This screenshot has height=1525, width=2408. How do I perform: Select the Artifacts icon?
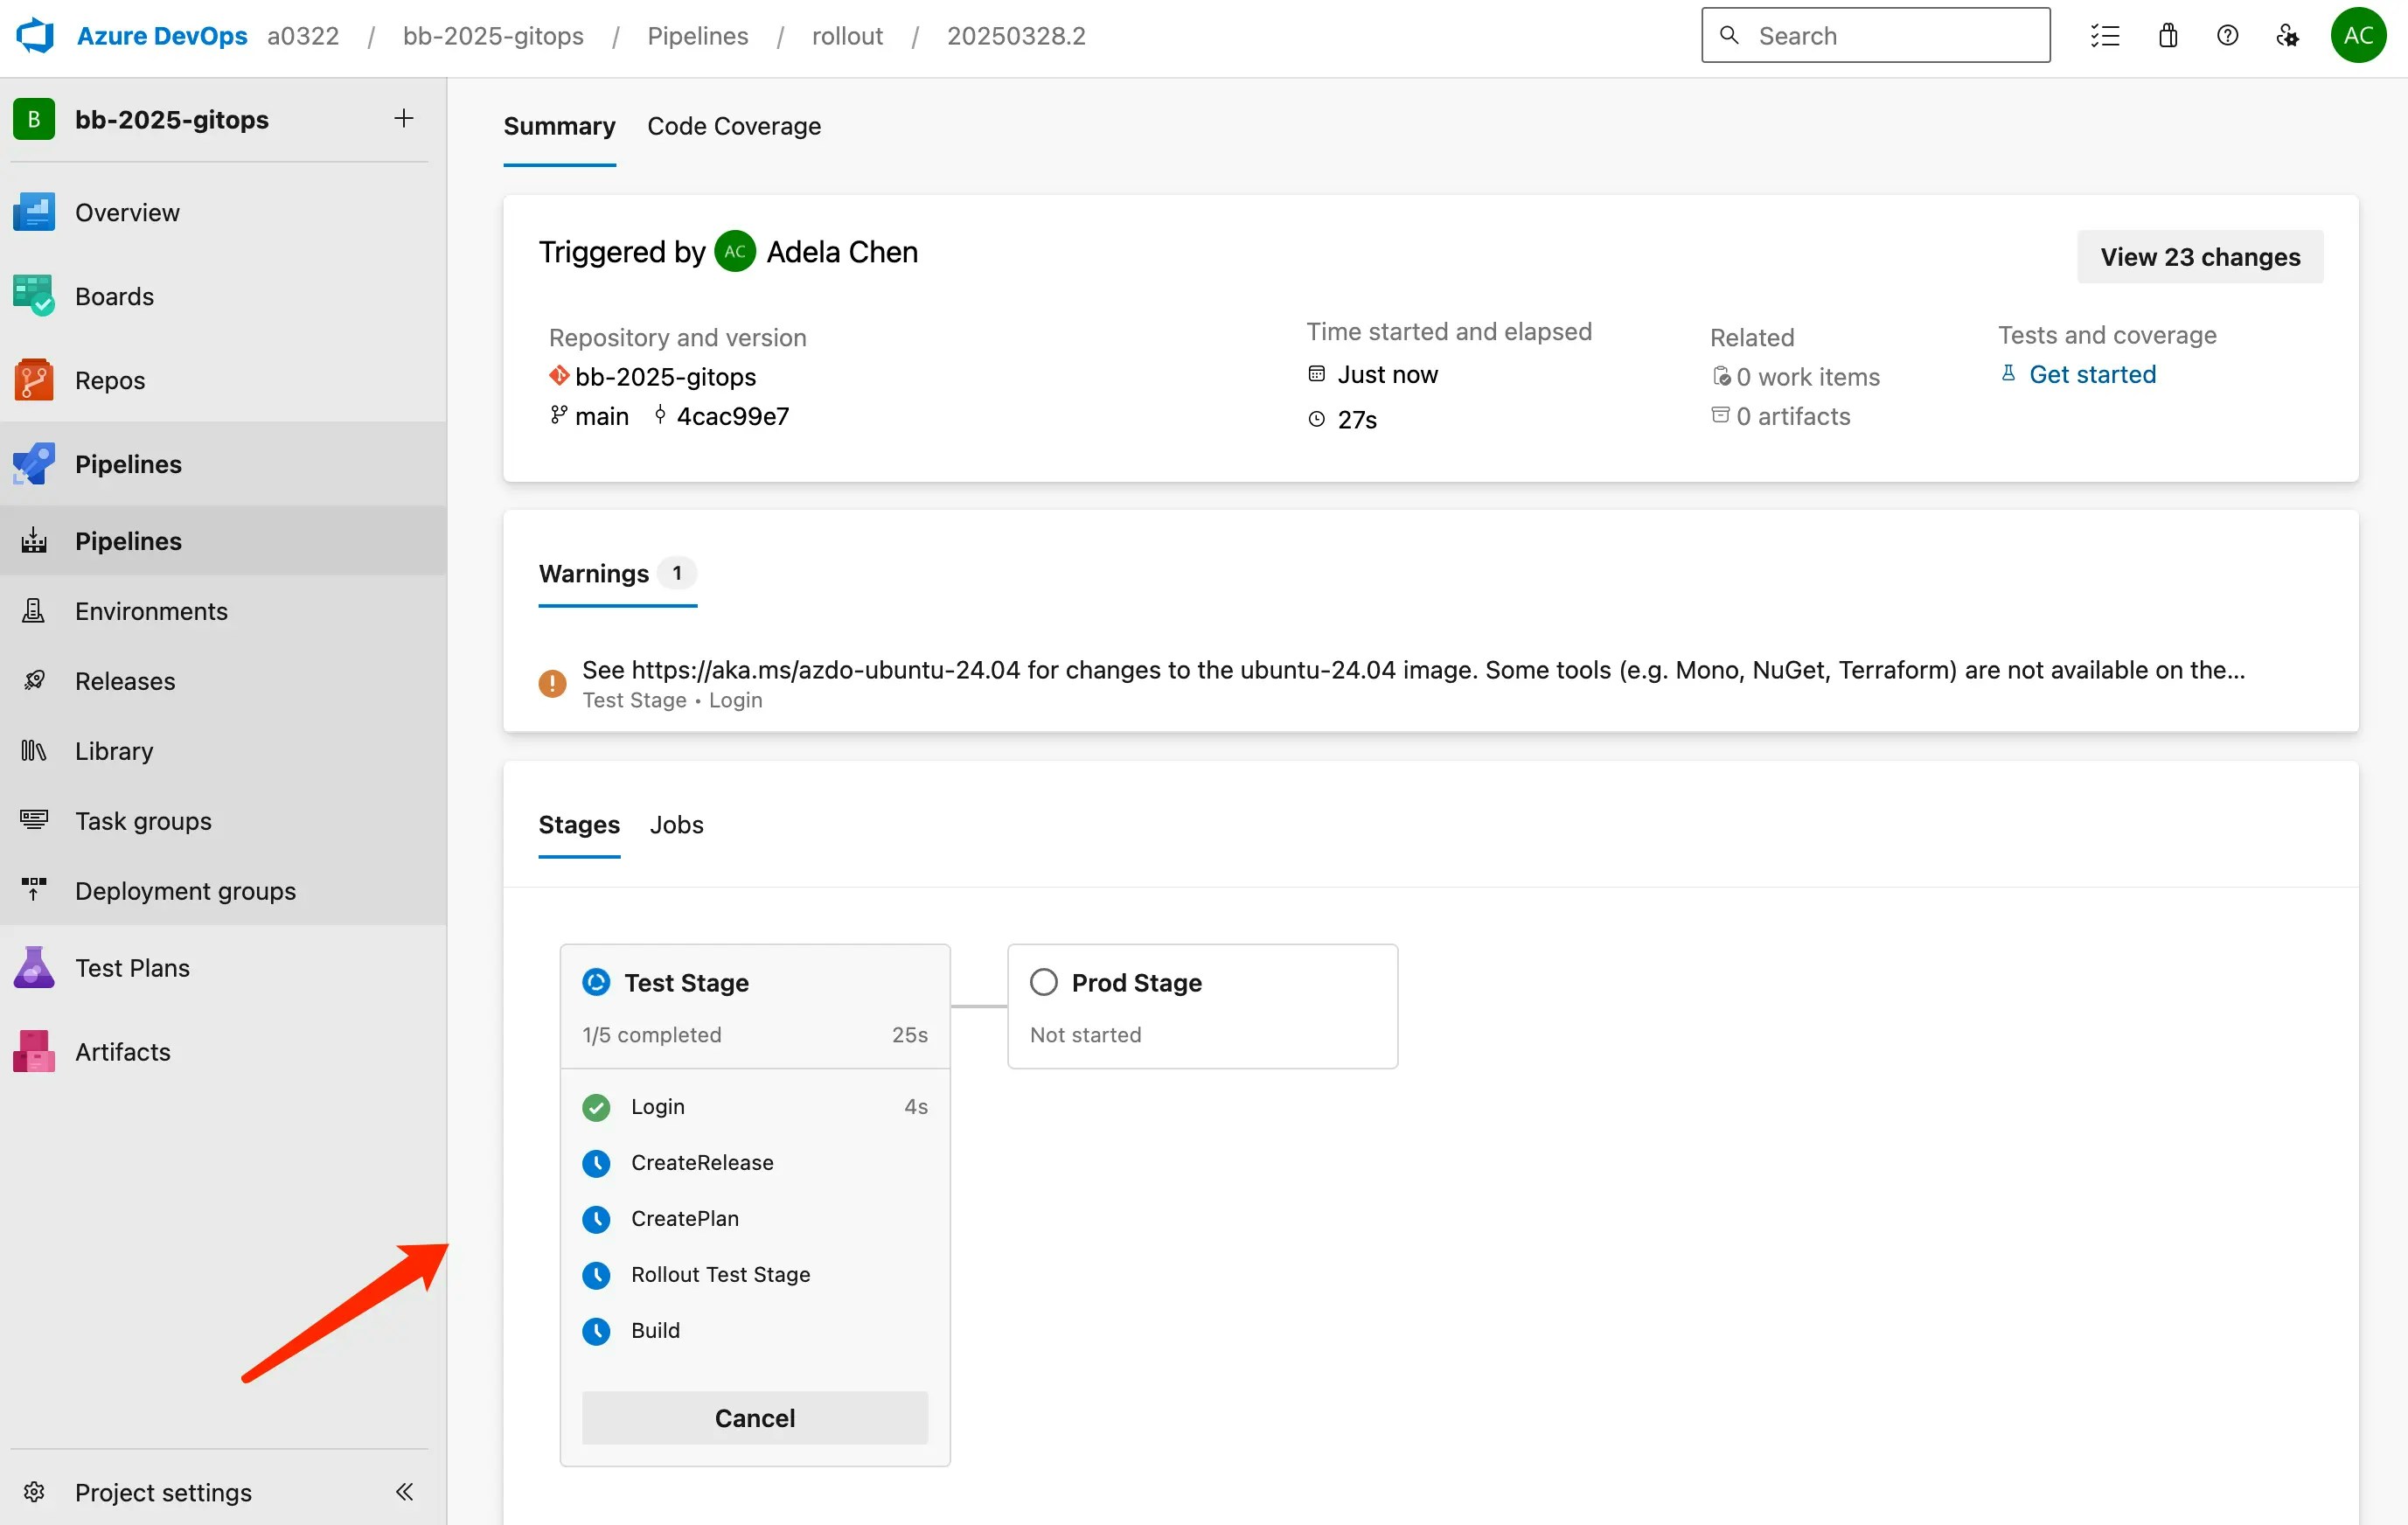pyautogui.click(x=33, y=1051)
